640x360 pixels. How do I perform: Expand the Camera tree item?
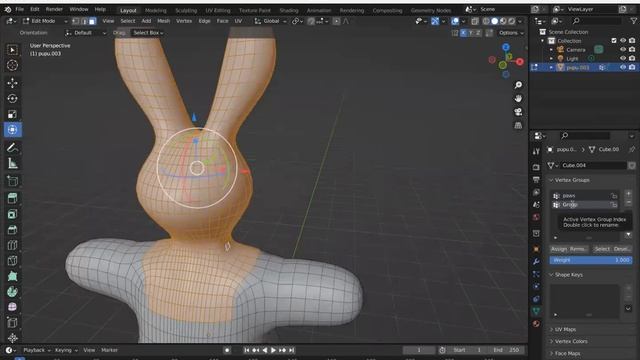551,50
